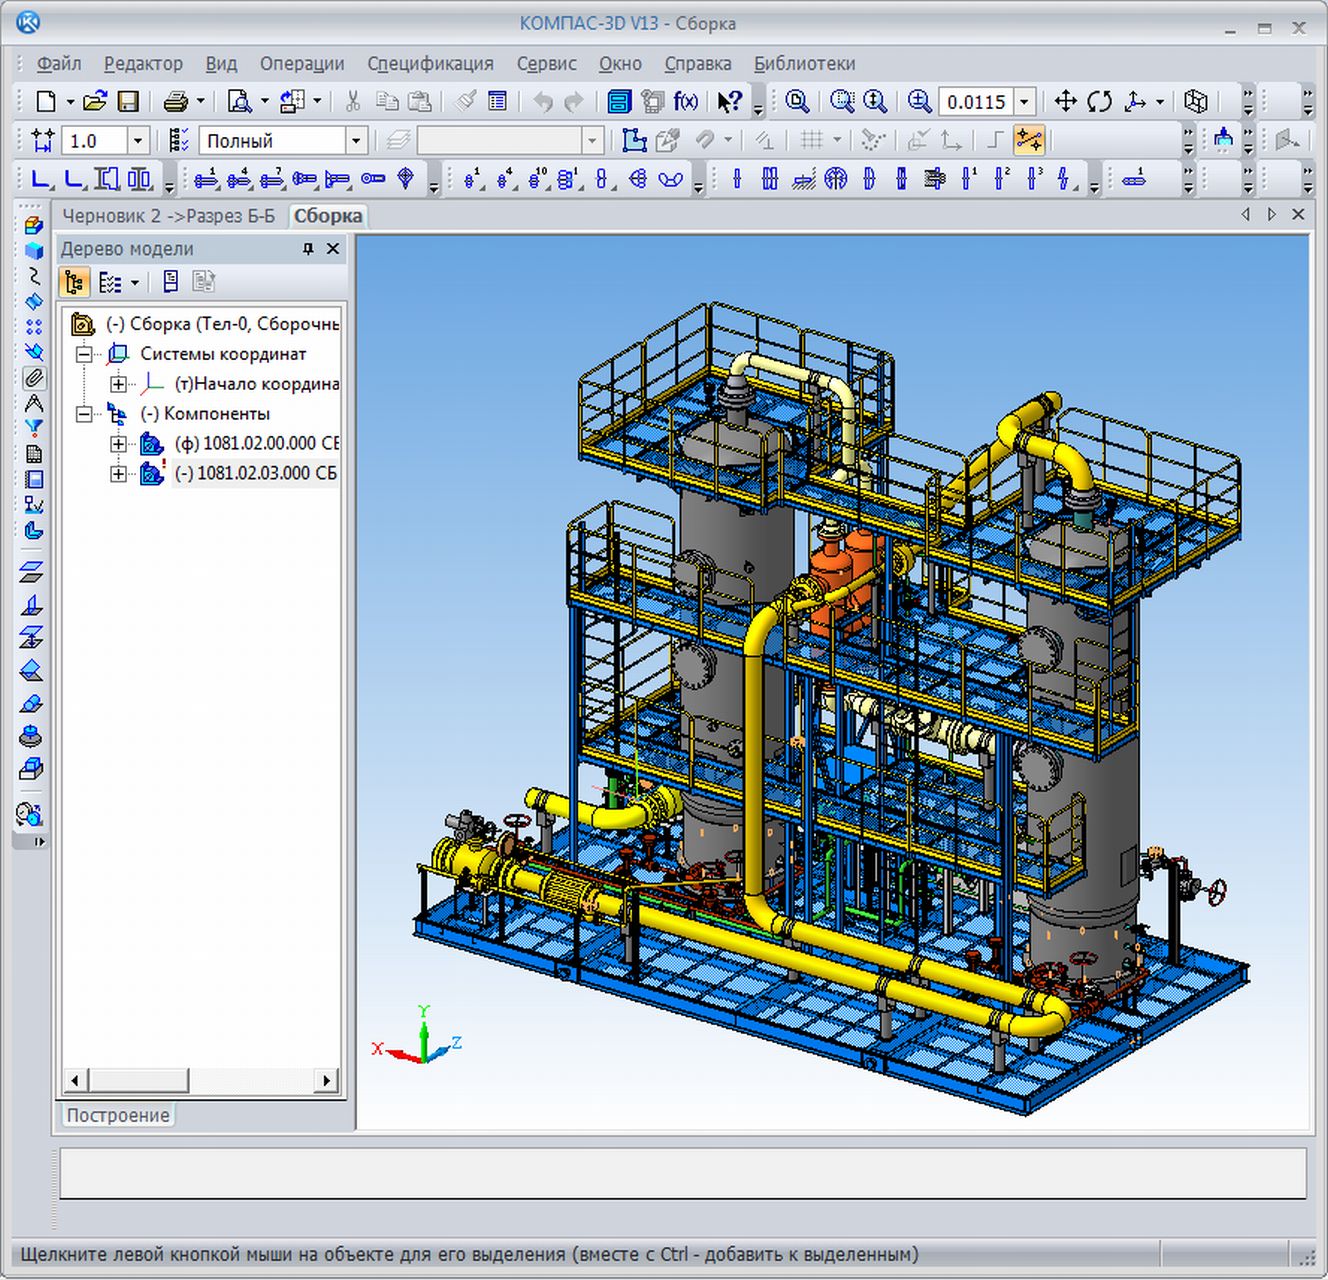Click the Построение tab below the tree
The width and height of the screenshot is (1328, 1280).
[118, 1115]
